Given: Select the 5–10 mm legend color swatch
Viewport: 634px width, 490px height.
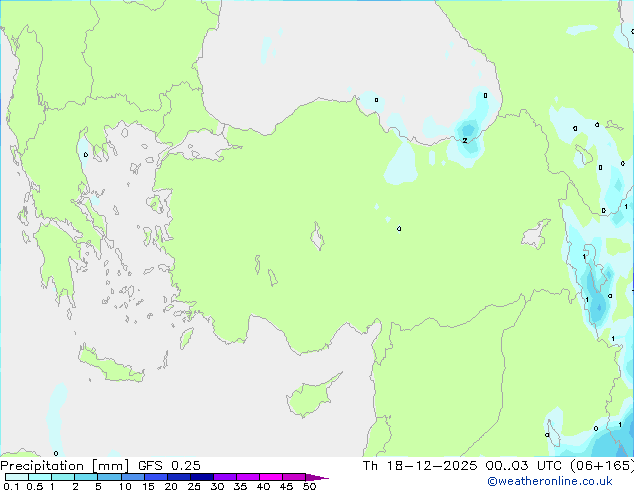Looking at the screenshot, I should [x=109, y=477].
